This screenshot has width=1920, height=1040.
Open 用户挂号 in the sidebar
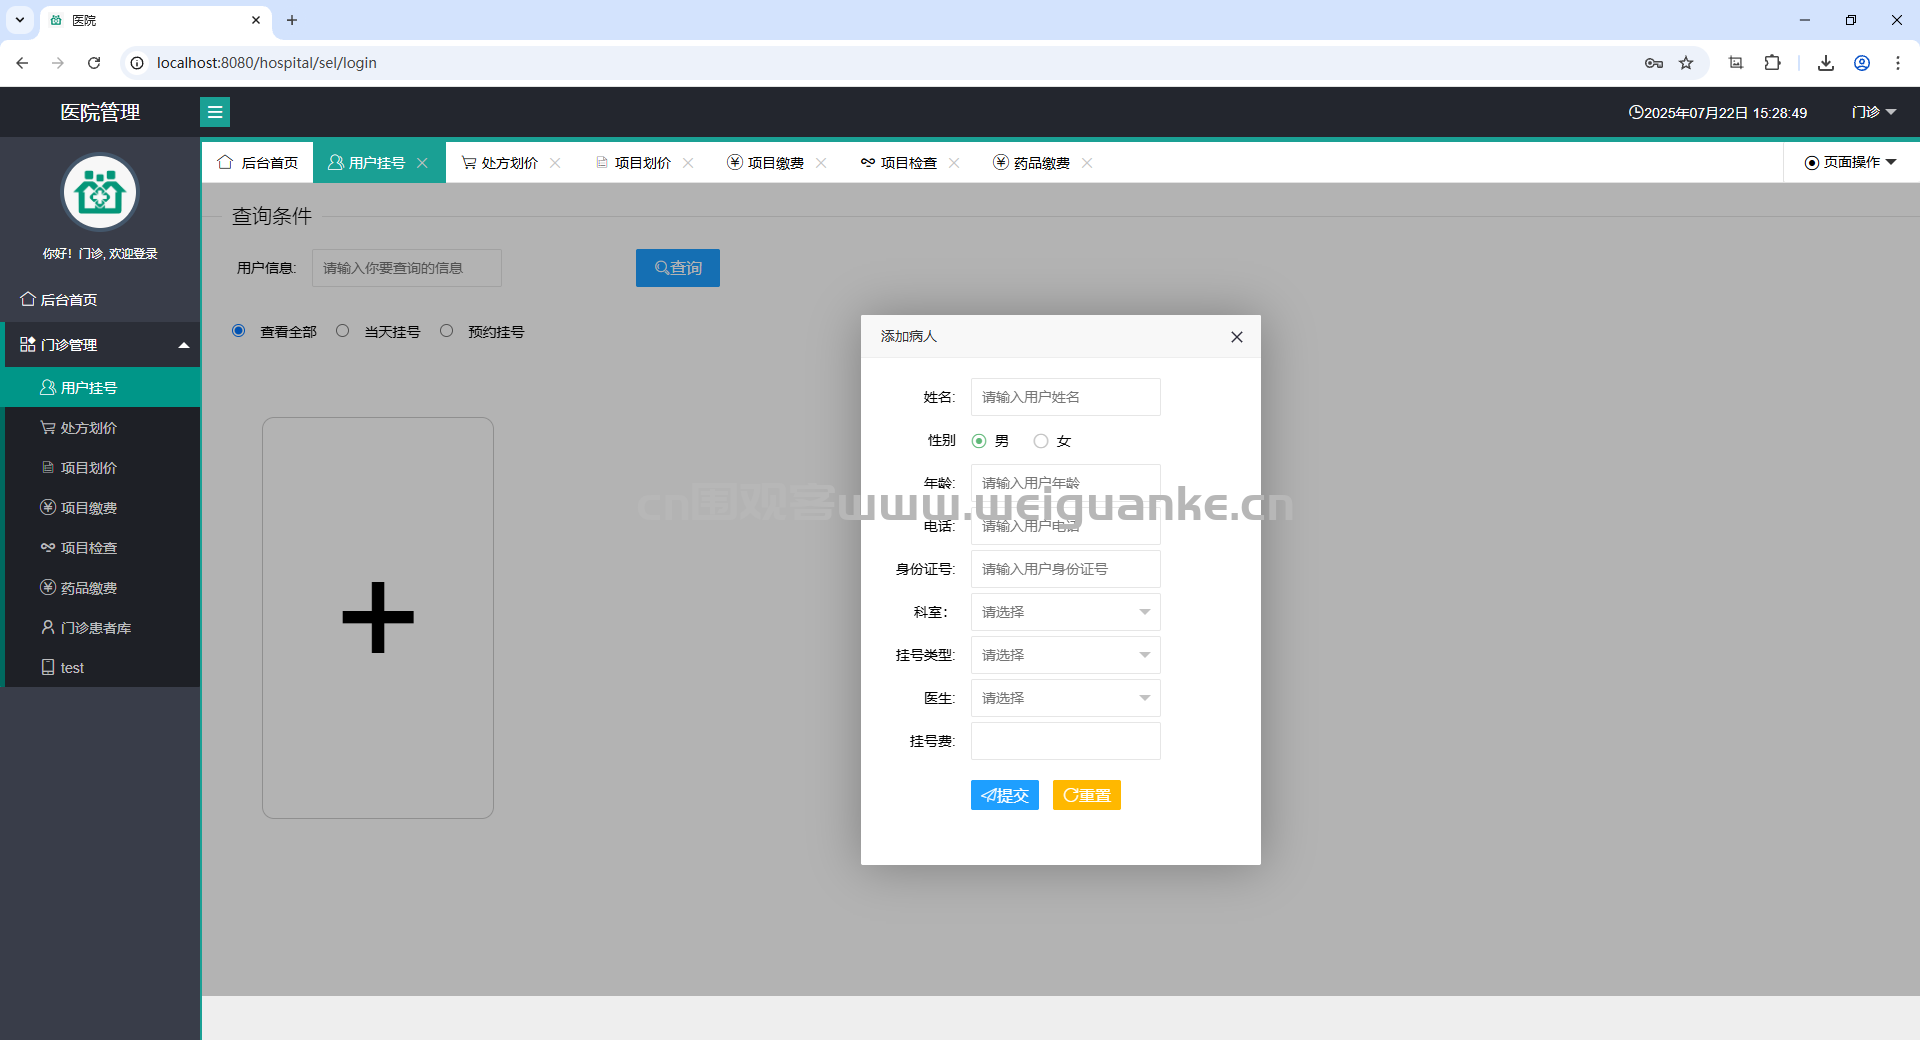[x=102, y=388]
